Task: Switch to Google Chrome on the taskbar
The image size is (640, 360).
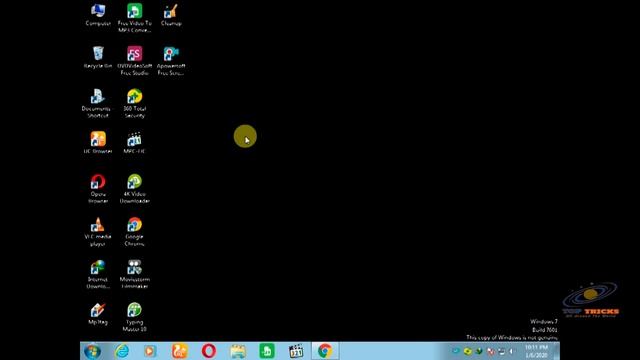Action: pos(325,351)
